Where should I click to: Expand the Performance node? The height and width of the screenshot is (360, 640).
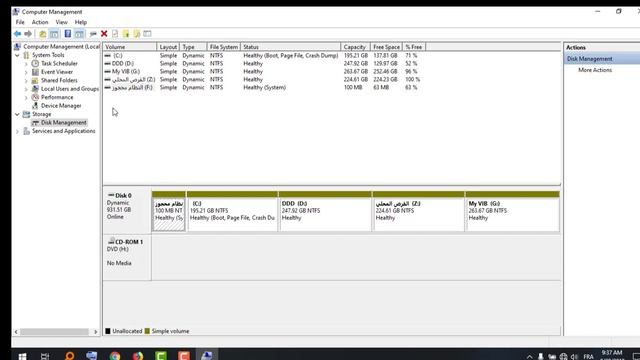pyautogui.click(x=26, y=98)
